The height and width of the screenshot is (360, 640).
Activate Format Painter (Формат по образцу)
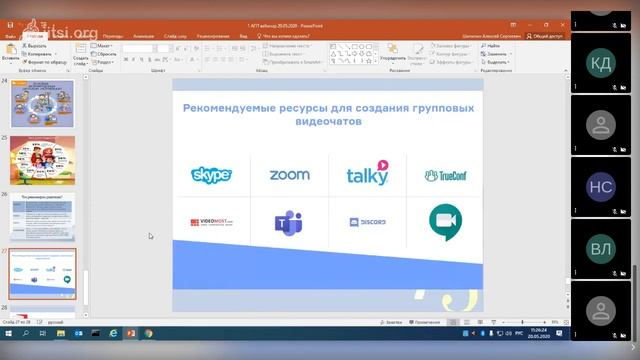[44, 62]
